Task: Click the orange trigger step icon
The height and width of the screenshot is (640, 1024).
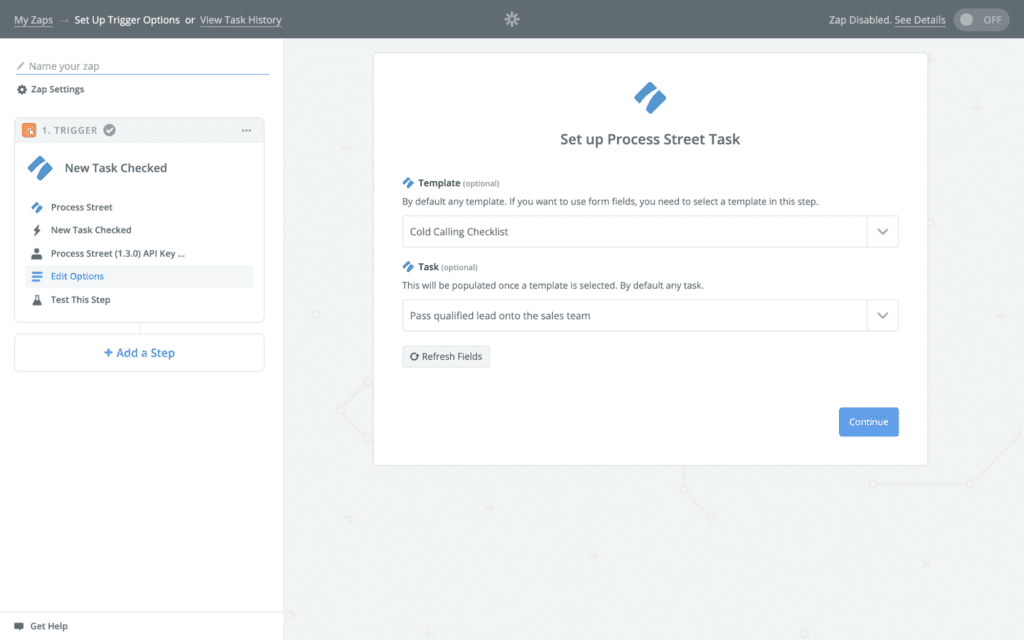Action: [29, 130]
